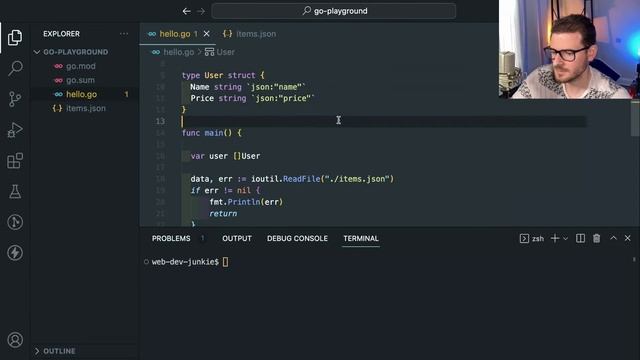Split the terminal pane
The width and height of the screenshot is (640, 360).
tap(580, 238)
